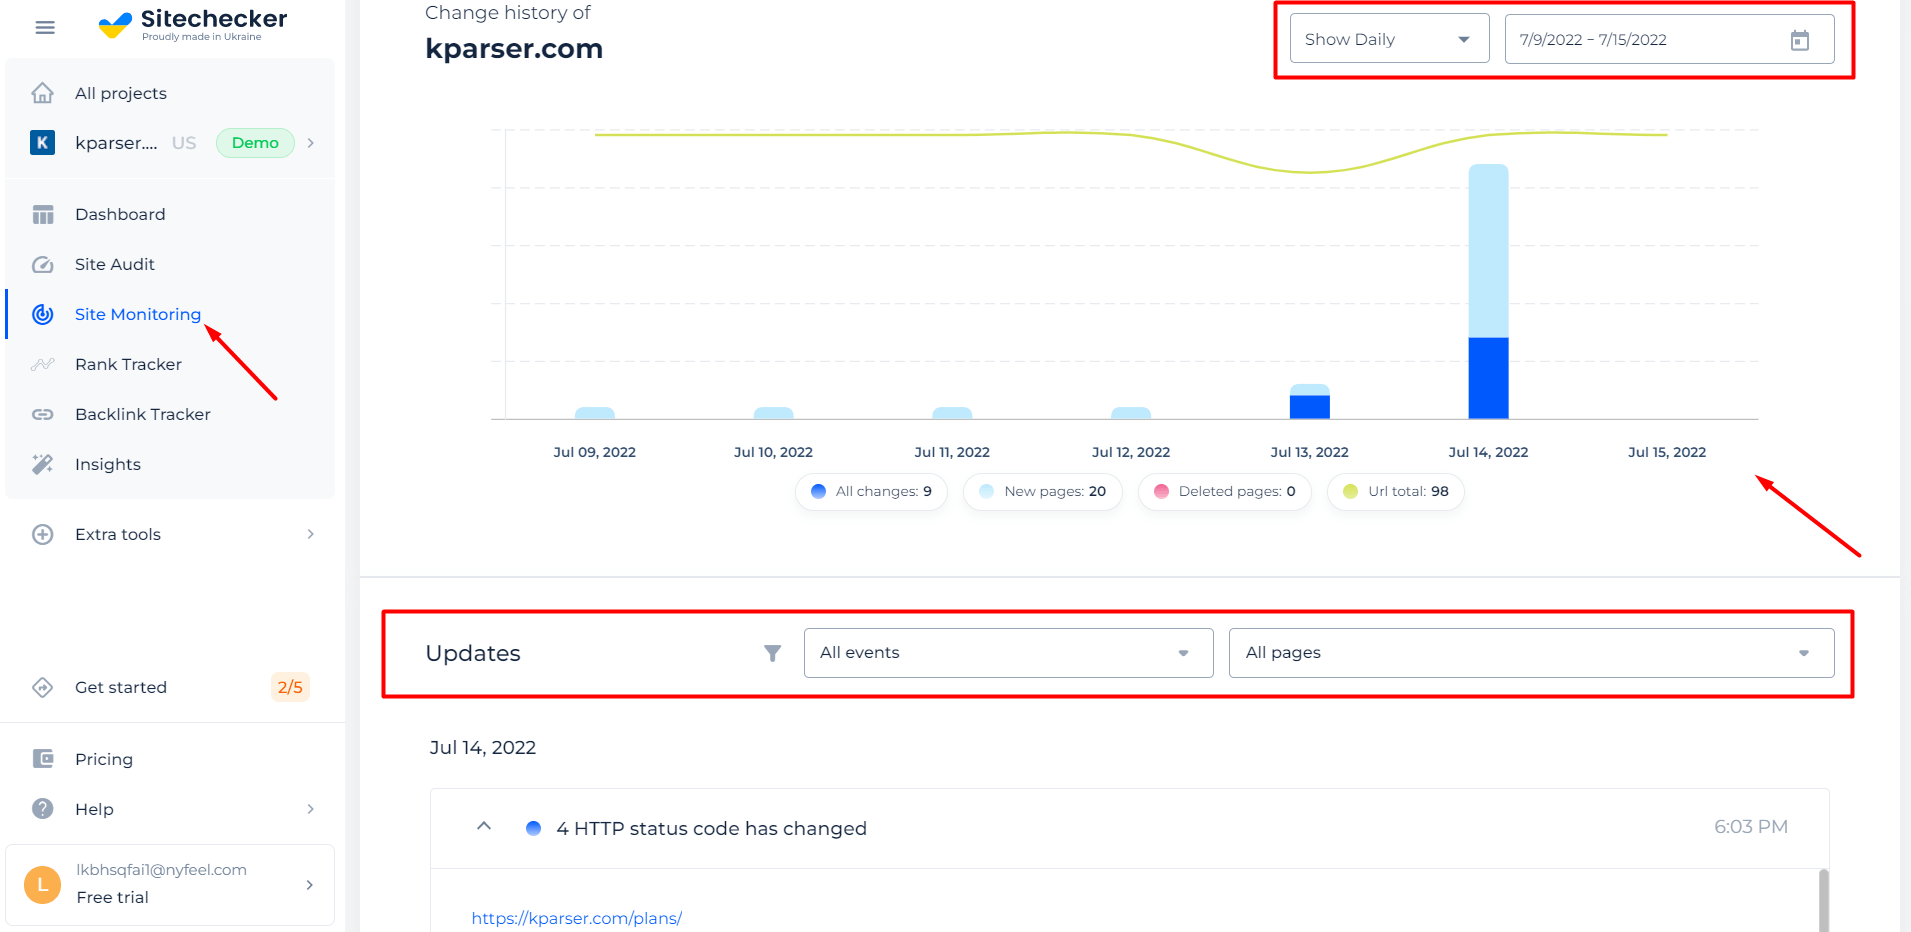The width and height of the screenshot is (1911, 932).
Task: Open the Show Daily dropdown
Action: point(1389,39)
